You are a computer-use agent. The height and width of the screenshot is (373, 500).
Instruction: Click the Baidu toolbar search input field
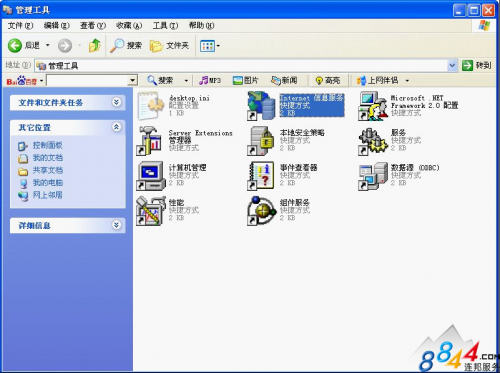point(88,80)
